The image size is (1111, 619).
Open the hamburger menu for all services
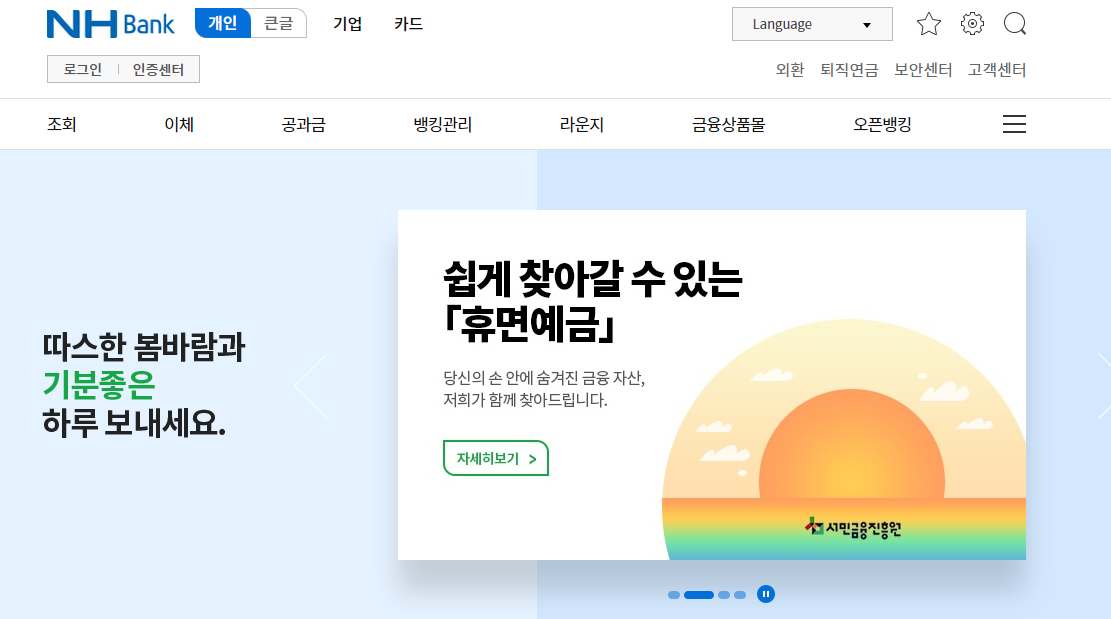[1014, 123]
